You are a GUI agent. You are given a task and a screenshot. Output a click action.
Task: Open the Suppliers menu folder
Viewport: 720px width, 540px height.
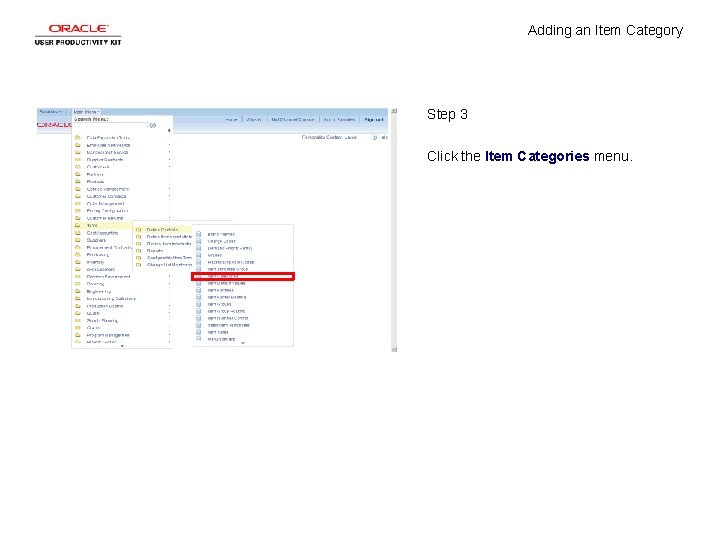[x=96, y=240]
